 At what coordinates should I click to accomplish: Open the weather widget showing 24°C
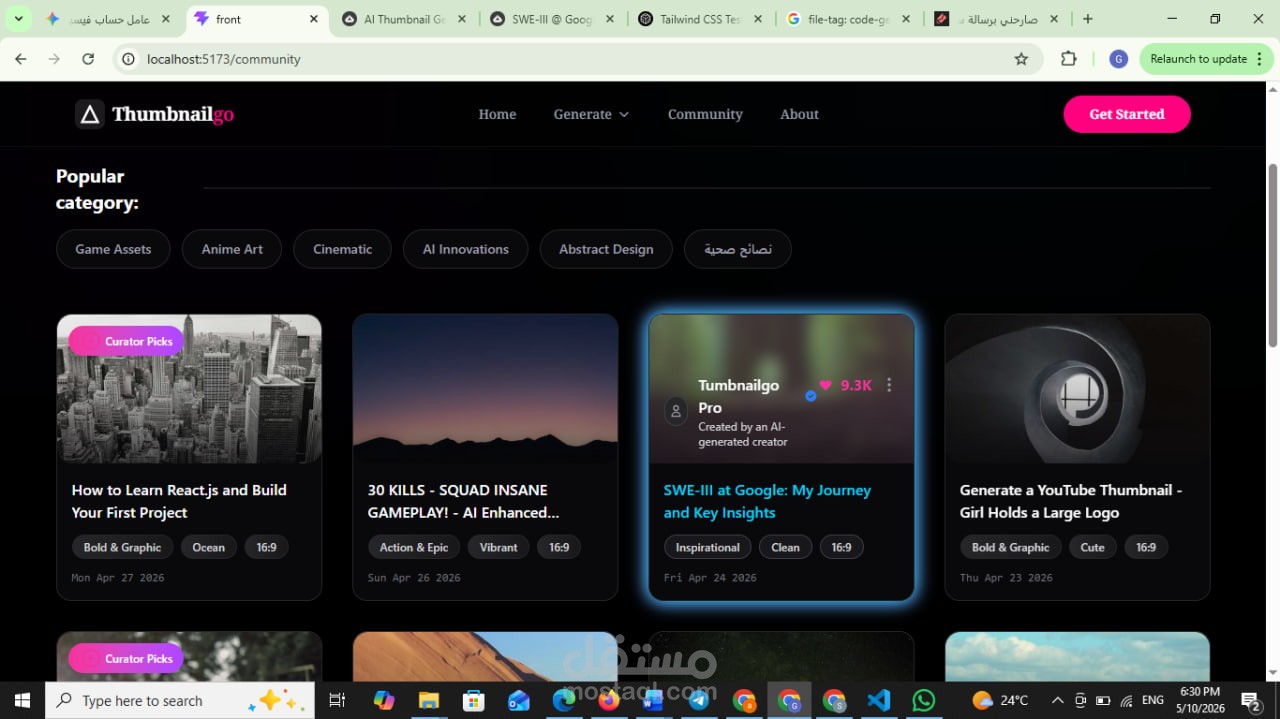tap(1000, 700)
